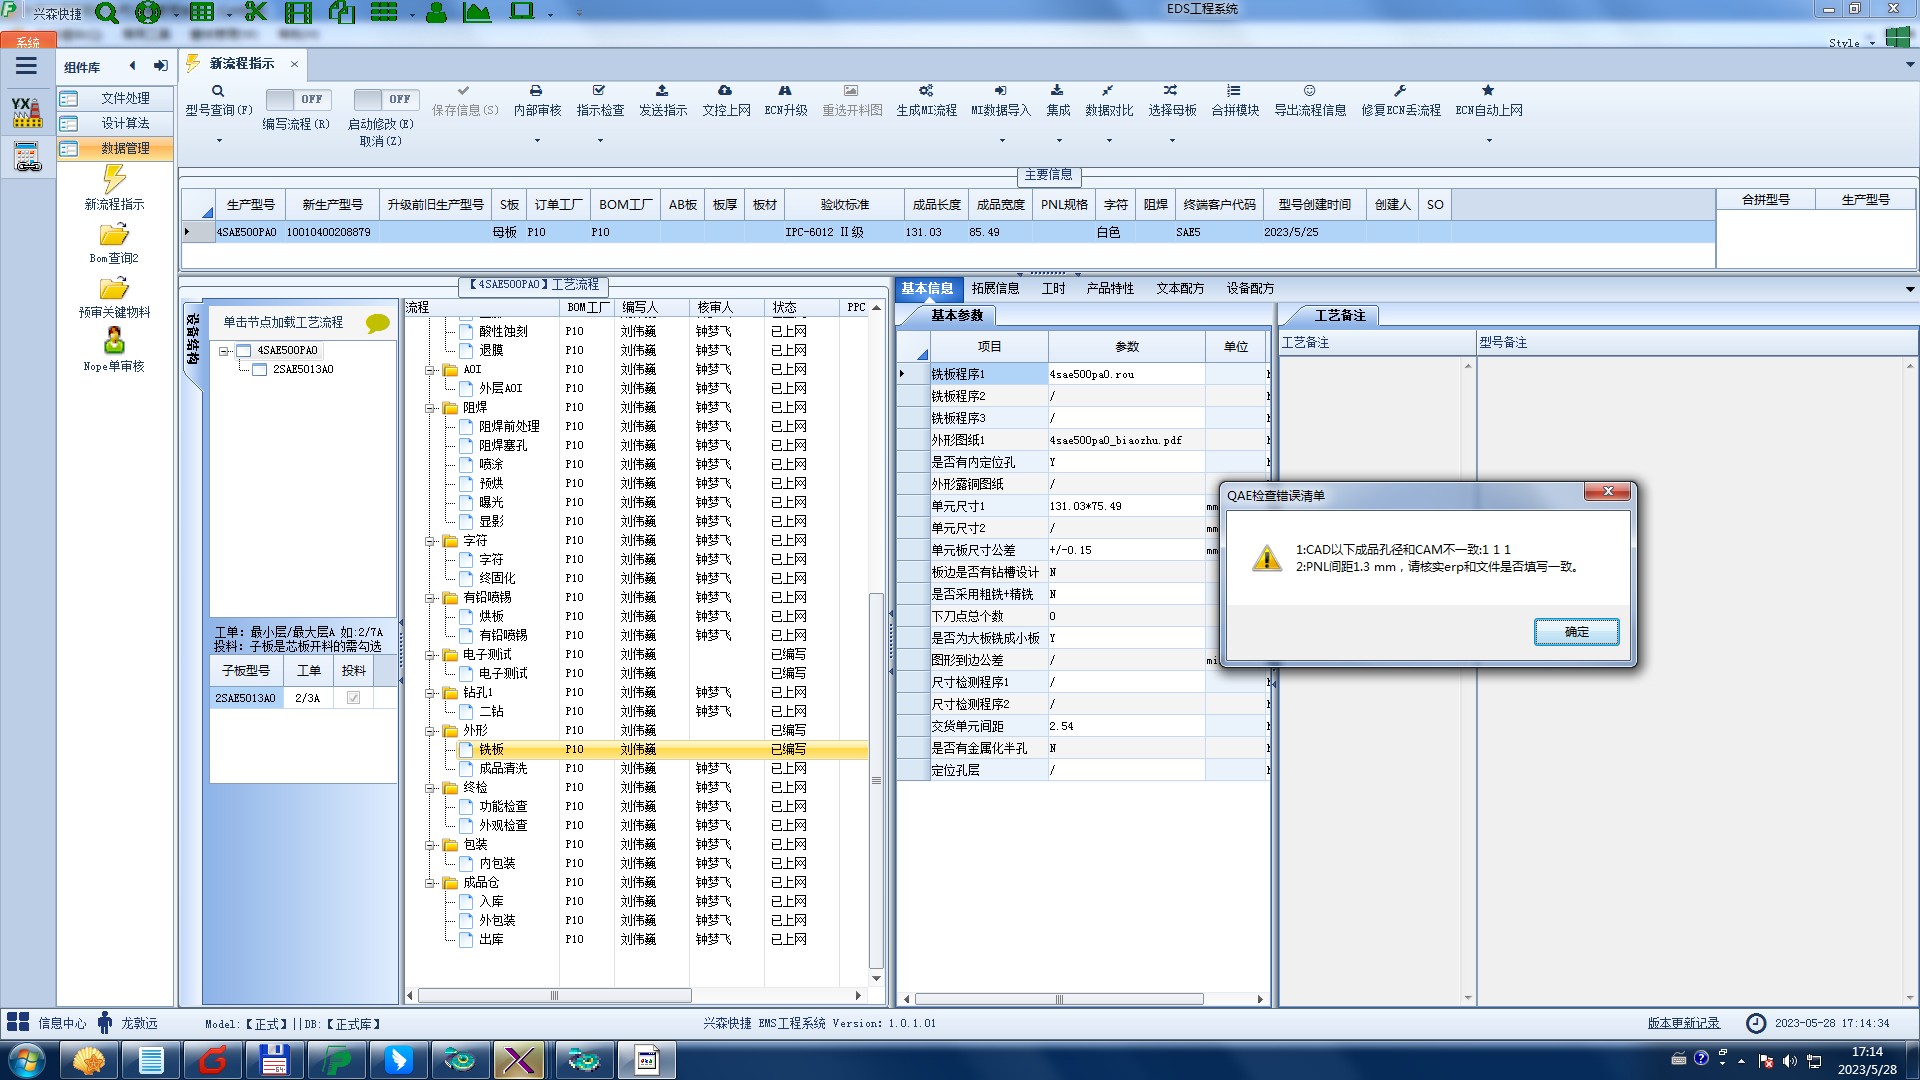This screenshot has height=1080, width=1920.
Task: Open the 新流程指示 lightning icon in sidebar
Action: click(x=114, y=180)
